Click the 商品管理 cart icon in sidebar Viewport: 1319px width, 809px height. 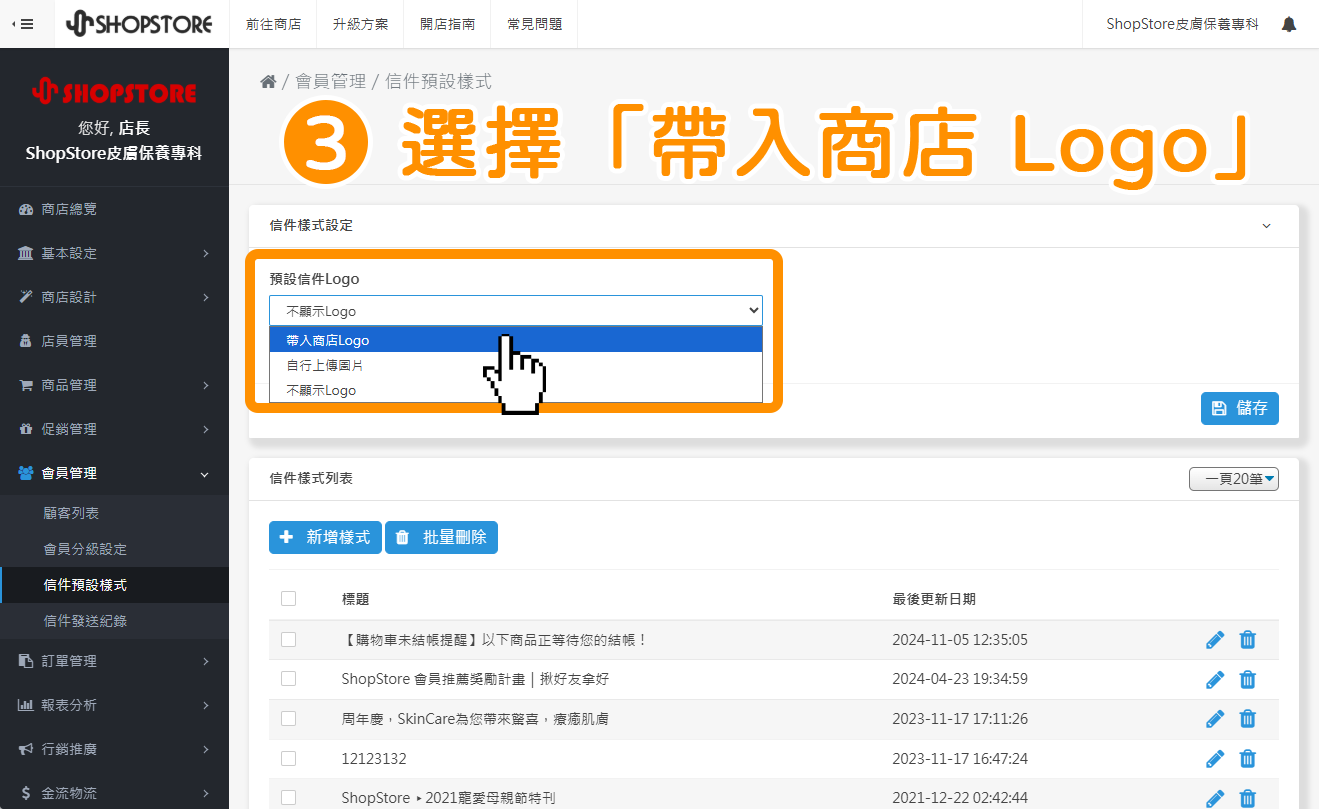click(x=25, y=384)
